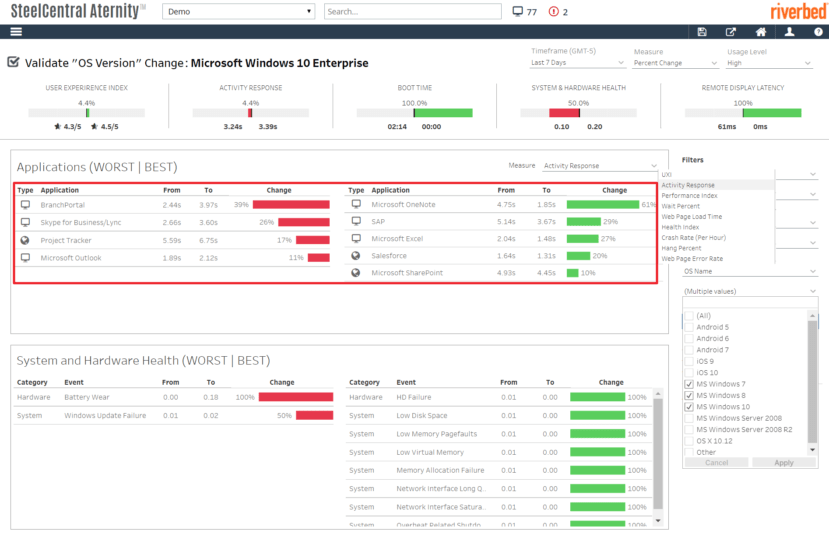
Task: Uncheck the MS Windows 10 checkbox
Action: point(689,407)
